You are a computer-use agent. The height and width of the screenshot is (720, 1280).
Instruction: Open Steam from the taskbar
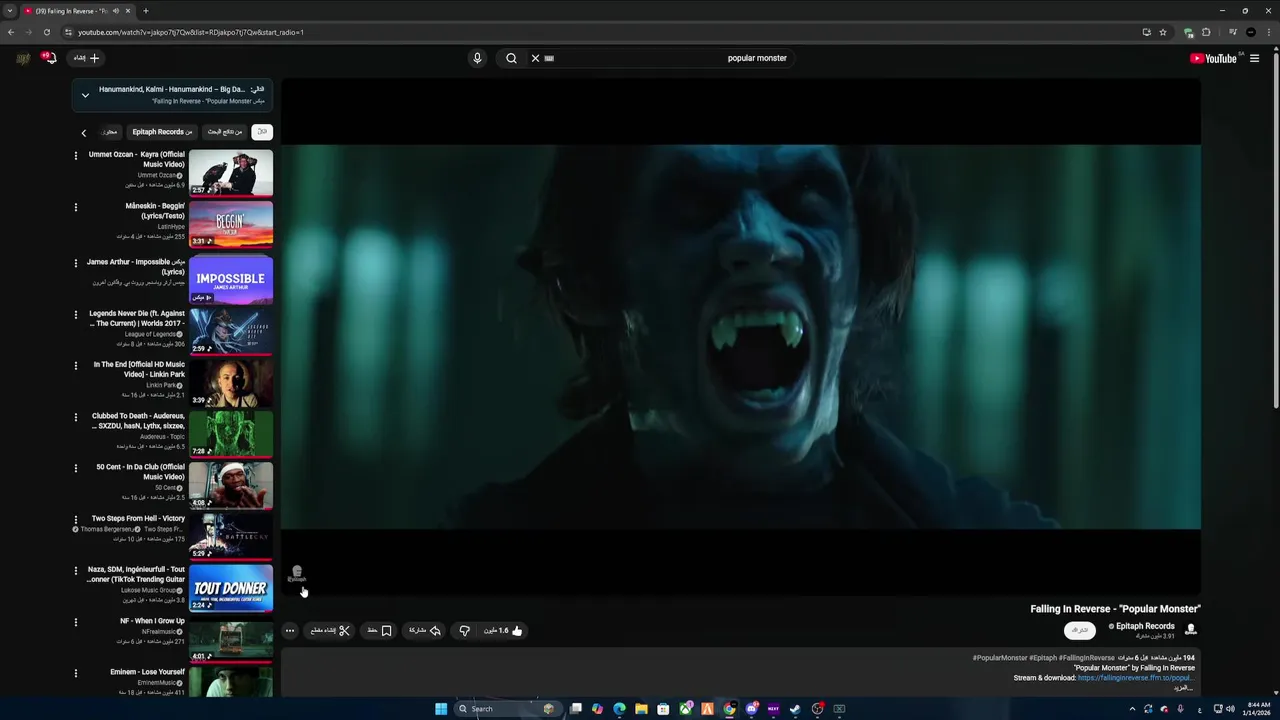click(795, 709)
